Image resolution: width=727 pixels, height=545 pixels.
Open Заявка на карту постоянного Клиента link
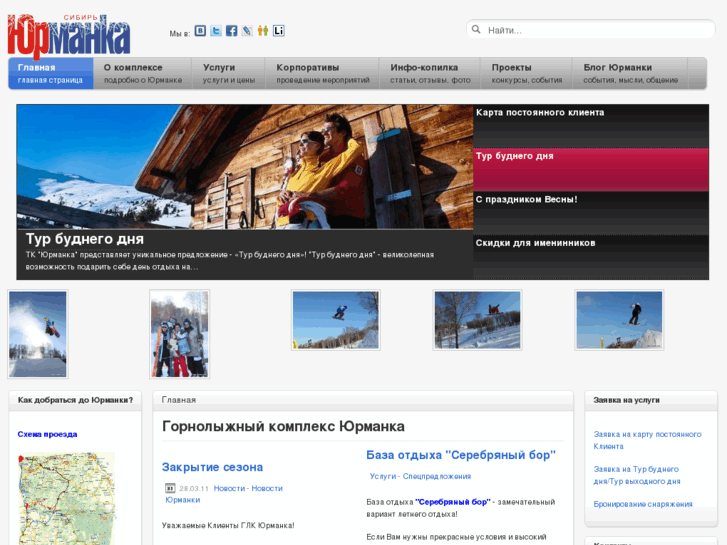coord(647,440)
